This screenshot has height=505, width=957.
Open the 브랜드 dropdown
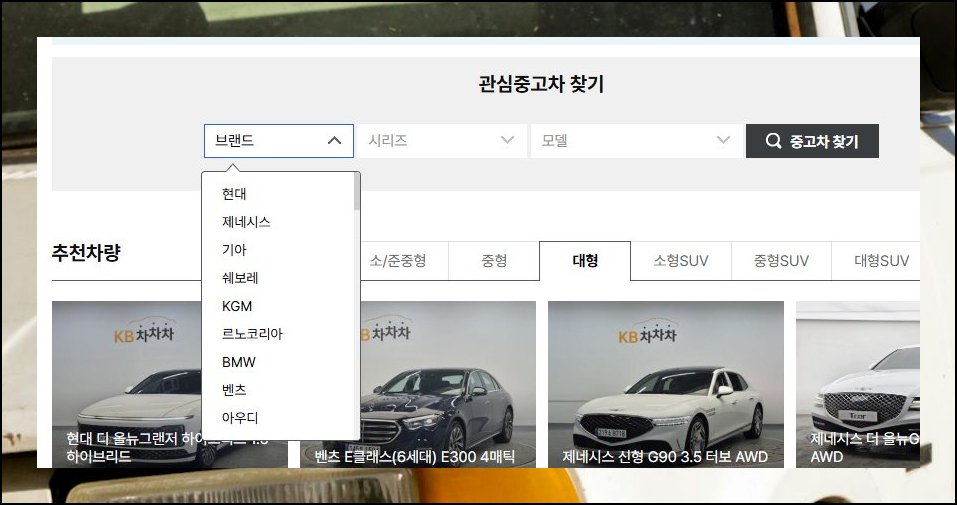click(278, 141)
